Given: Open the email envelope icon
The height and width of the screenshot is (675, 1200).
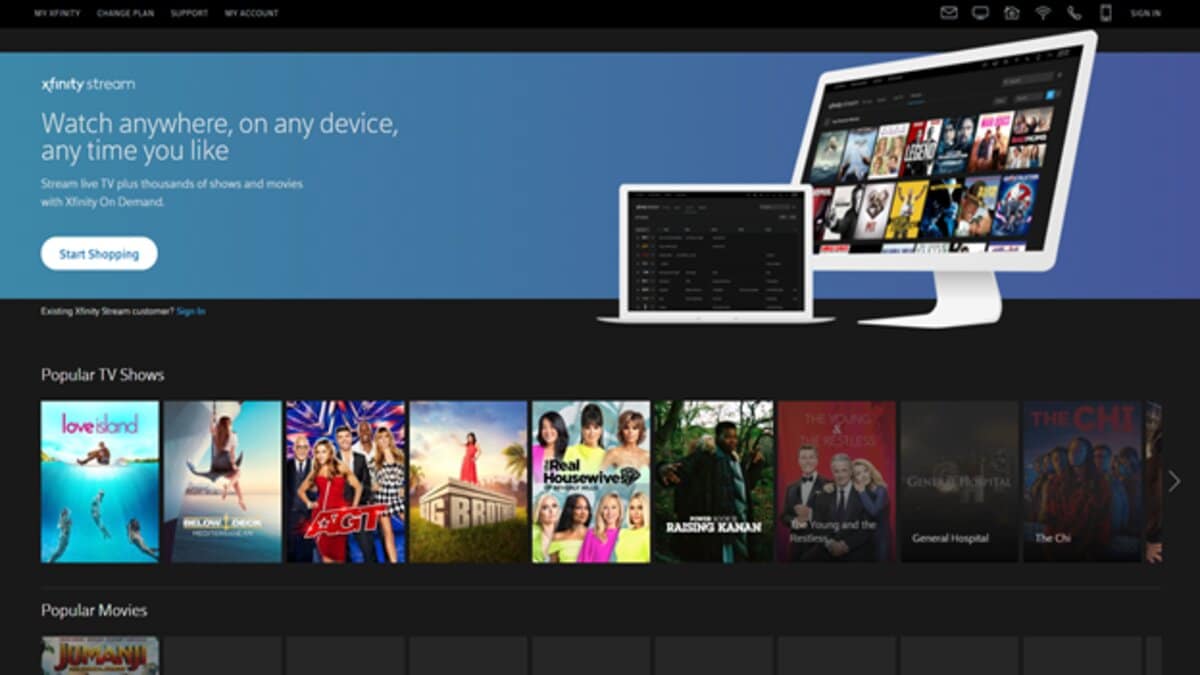Looking at the screenshot, I should pyautogui.click(x=949, y=13).
